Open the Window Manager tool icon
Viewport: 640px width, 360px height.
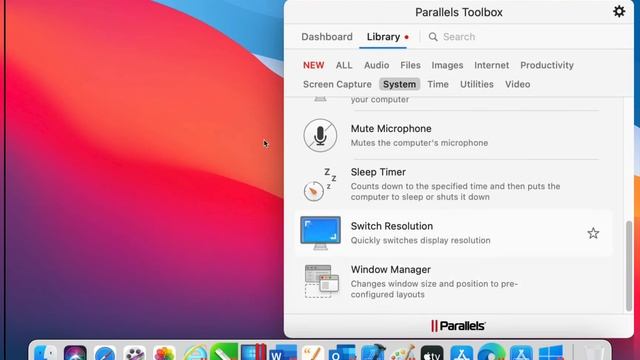point(322,281)
